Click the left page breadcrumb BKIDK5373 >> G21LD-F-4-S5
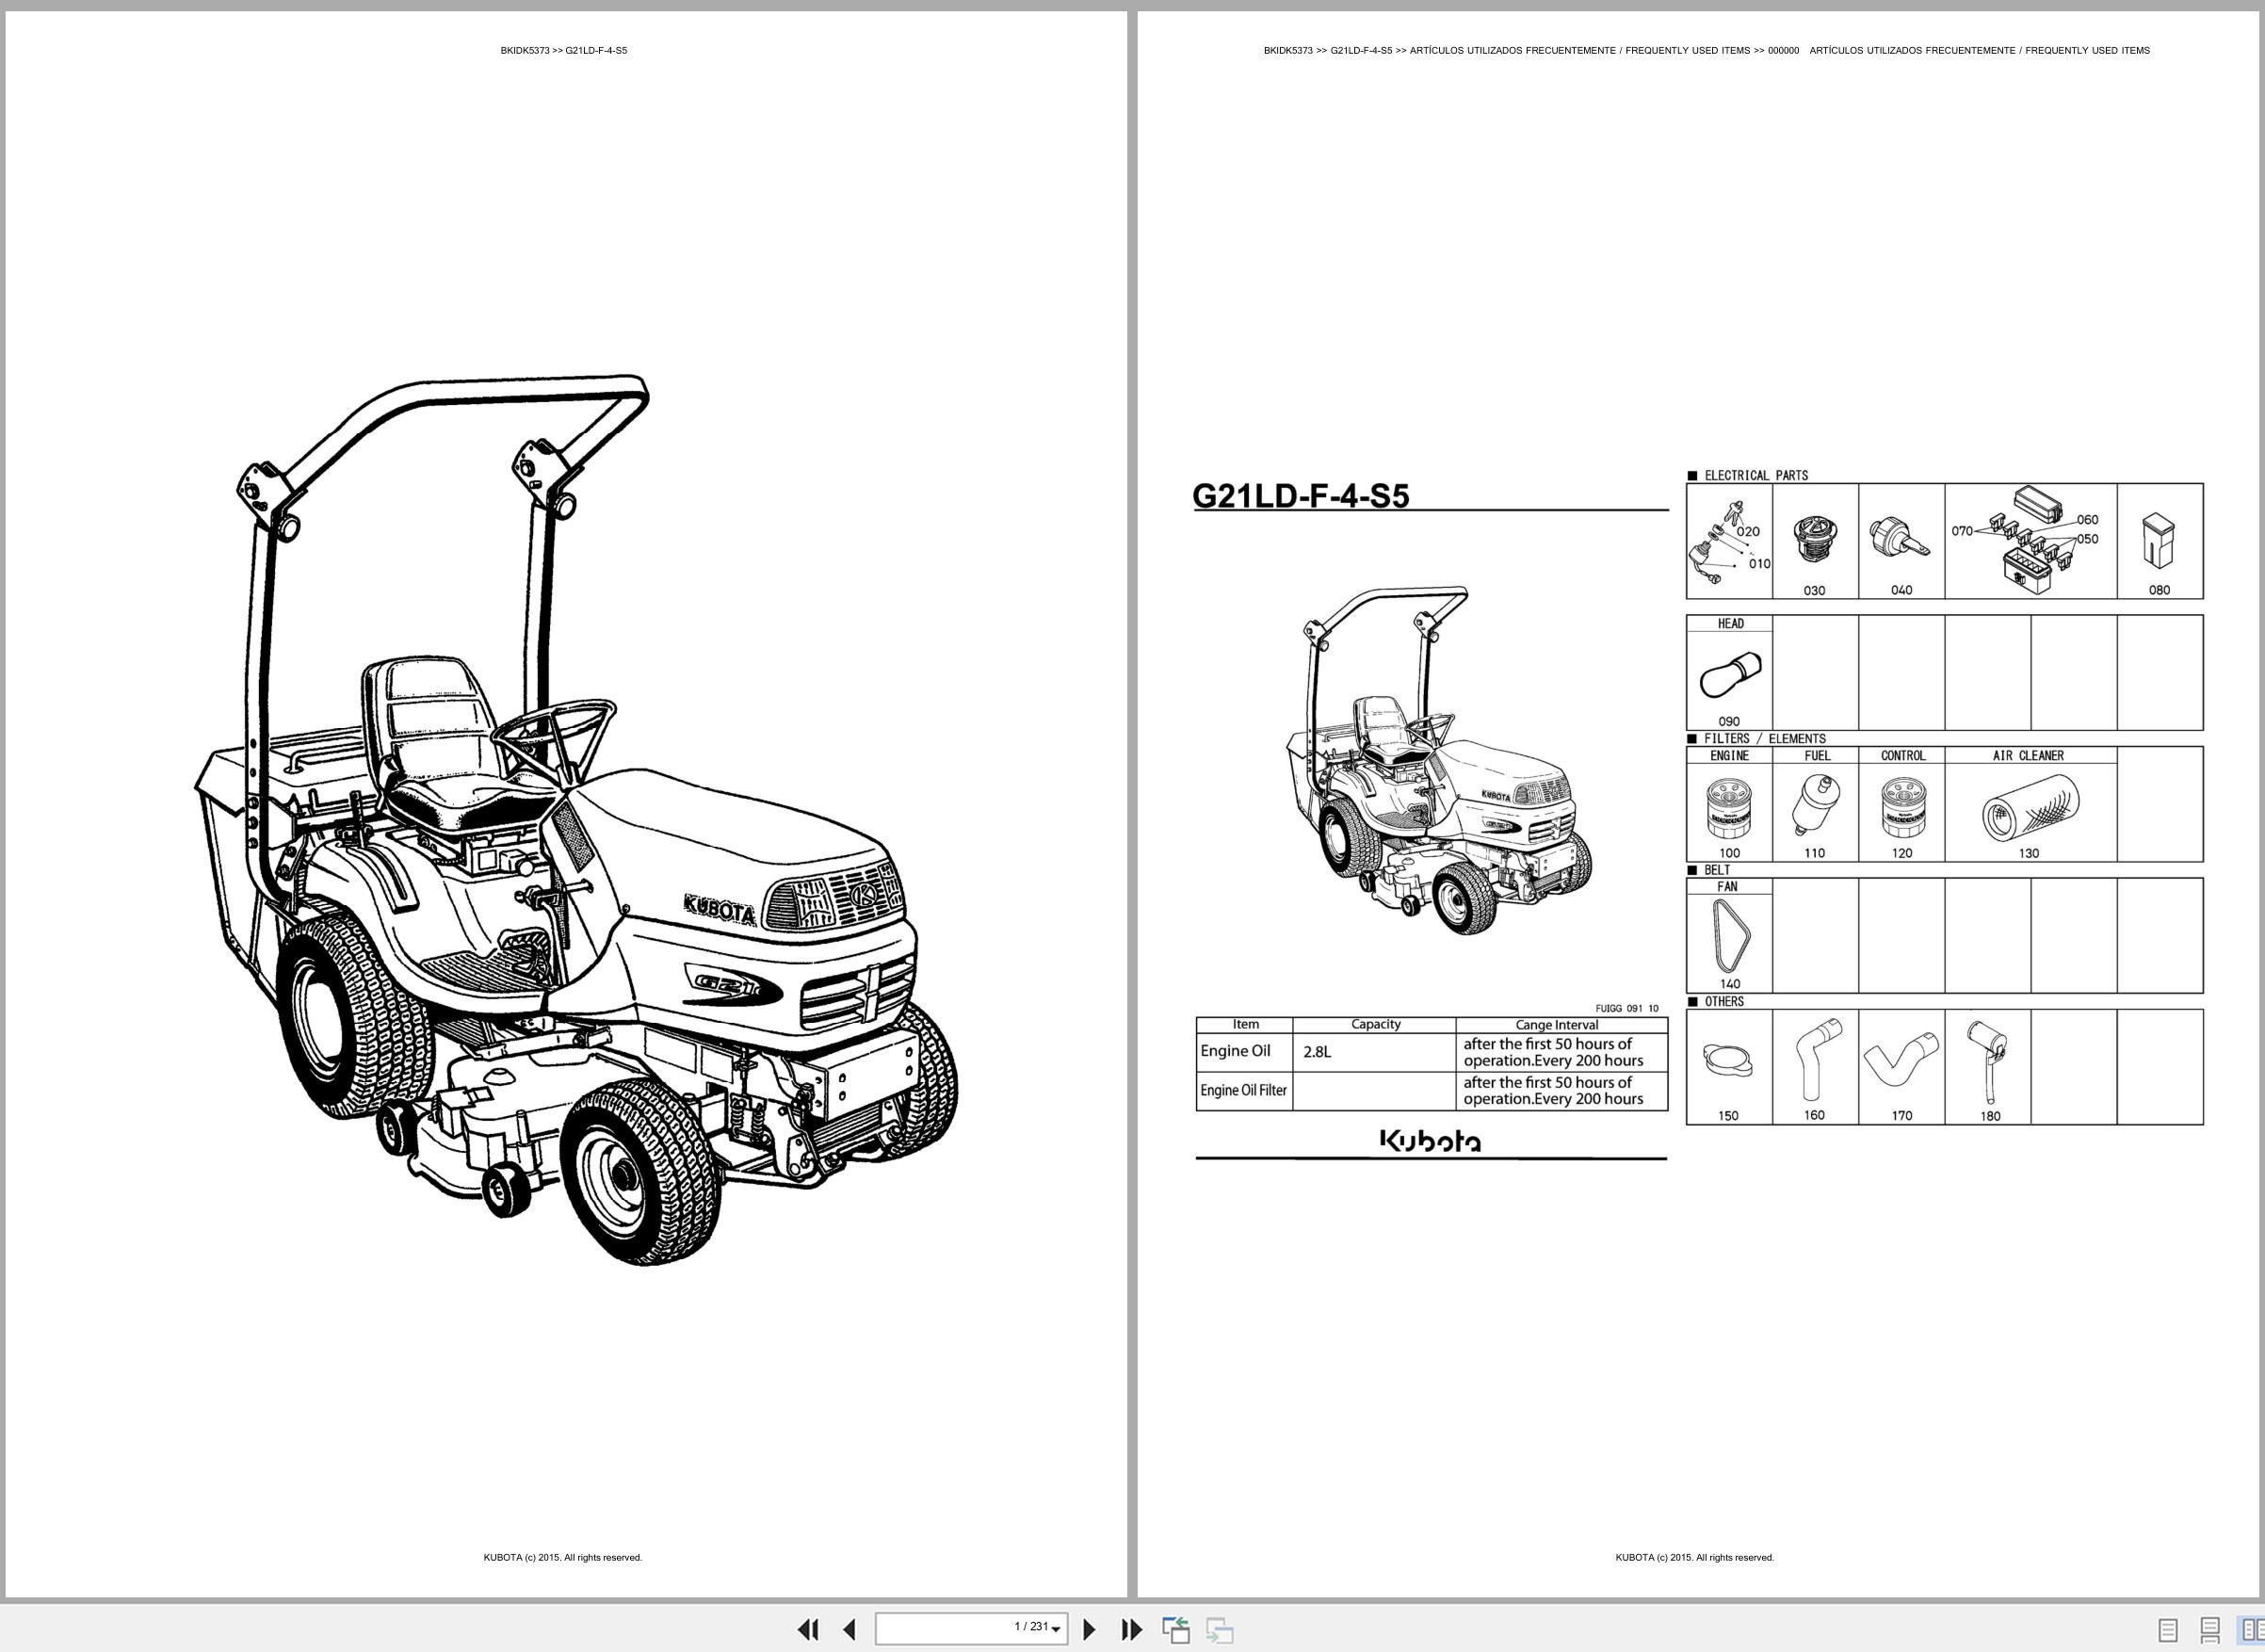The width and height of the screenshot is (2265, 1652). tap(564, 50)
